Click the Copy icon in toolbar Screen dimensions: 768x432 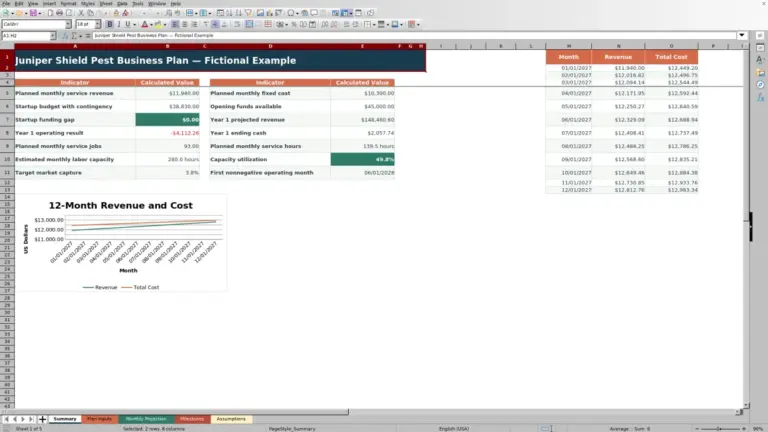(91, 13)
